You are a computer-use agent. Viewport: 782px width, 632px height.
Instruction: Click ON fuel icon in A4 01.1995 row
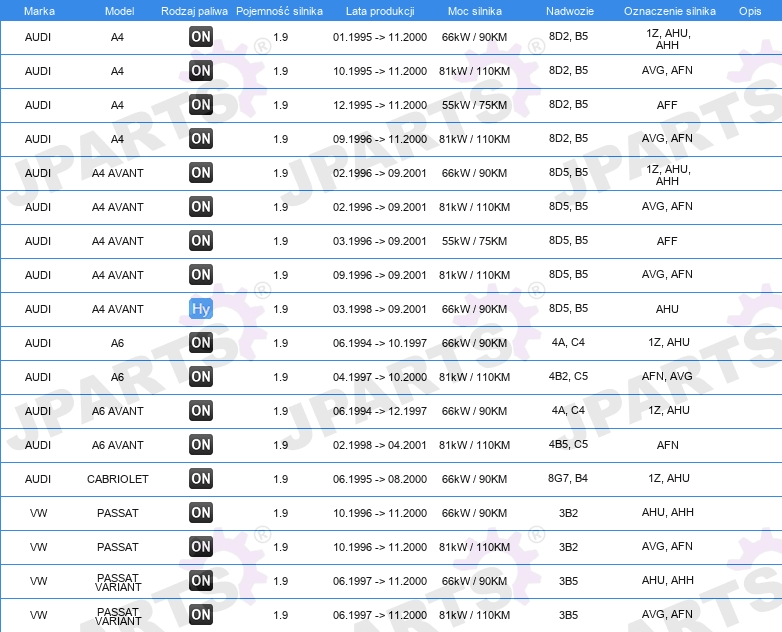point(201,36)
